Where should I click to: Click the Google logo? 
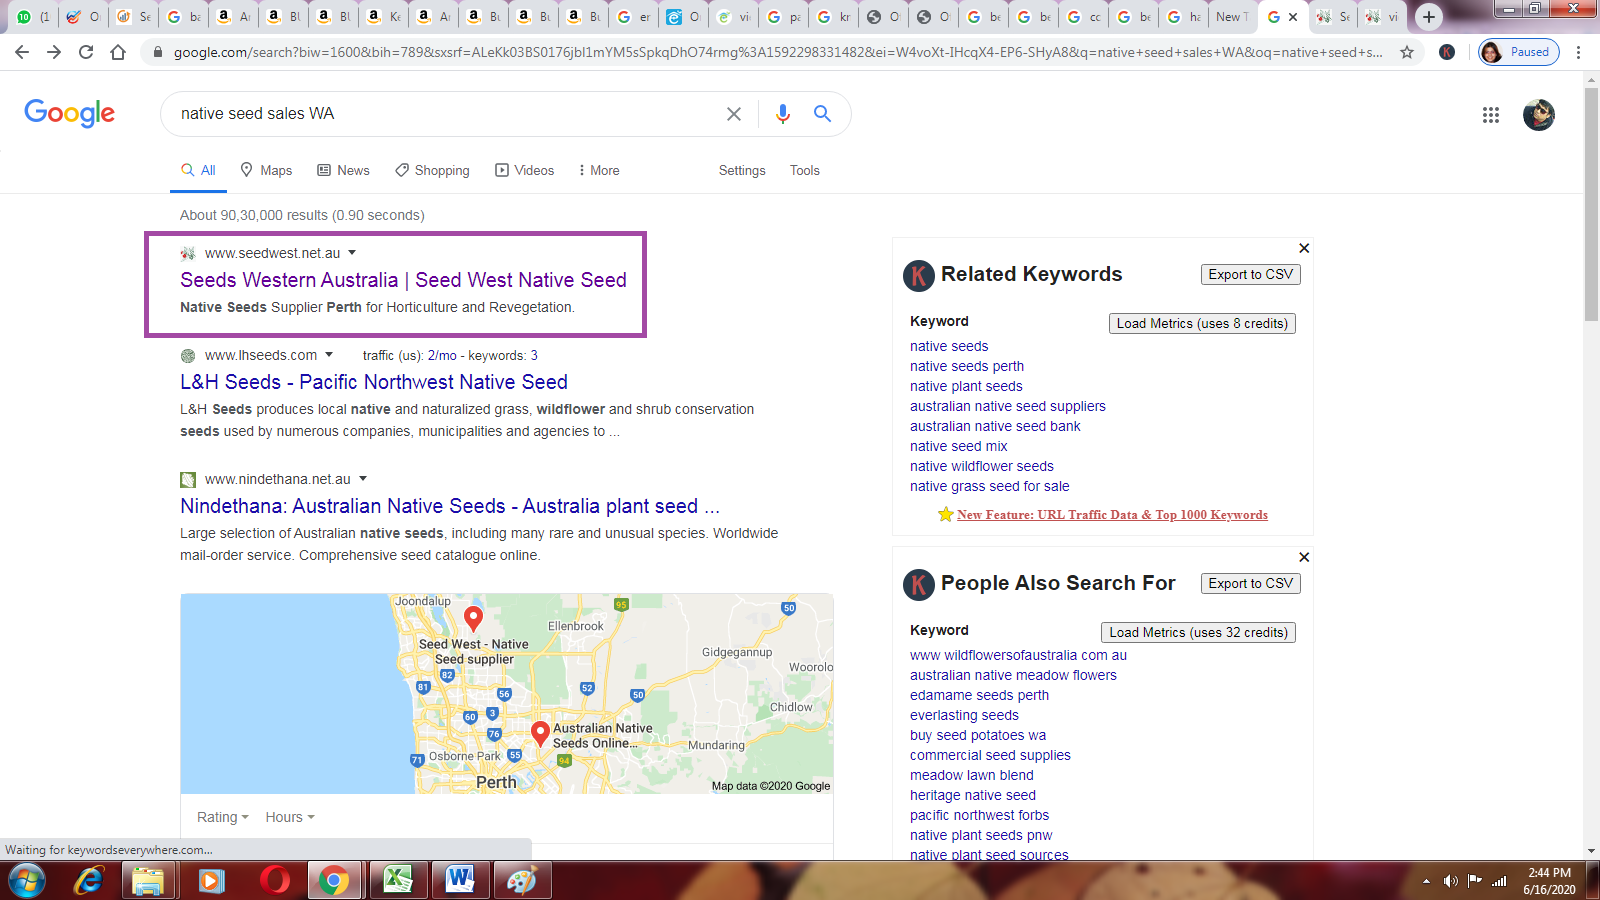point(70,113)
